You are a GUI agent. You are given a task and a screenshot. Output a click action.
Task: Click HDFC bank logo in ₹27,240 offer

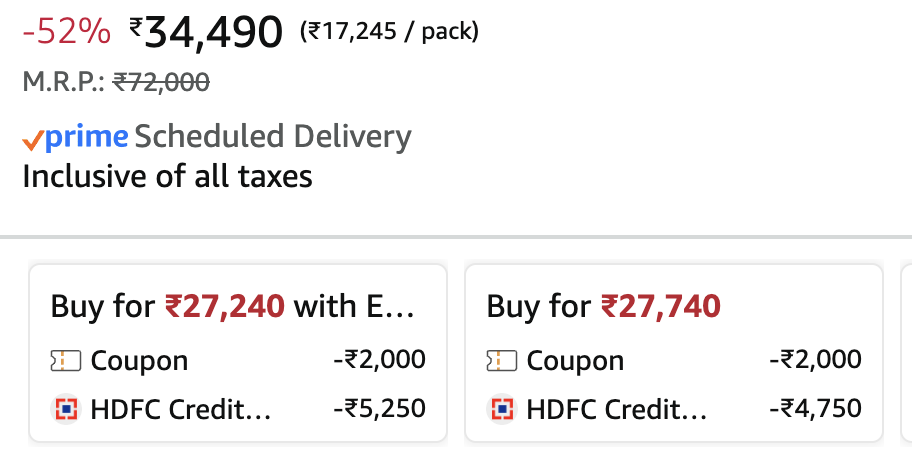[x=65, y=408]
